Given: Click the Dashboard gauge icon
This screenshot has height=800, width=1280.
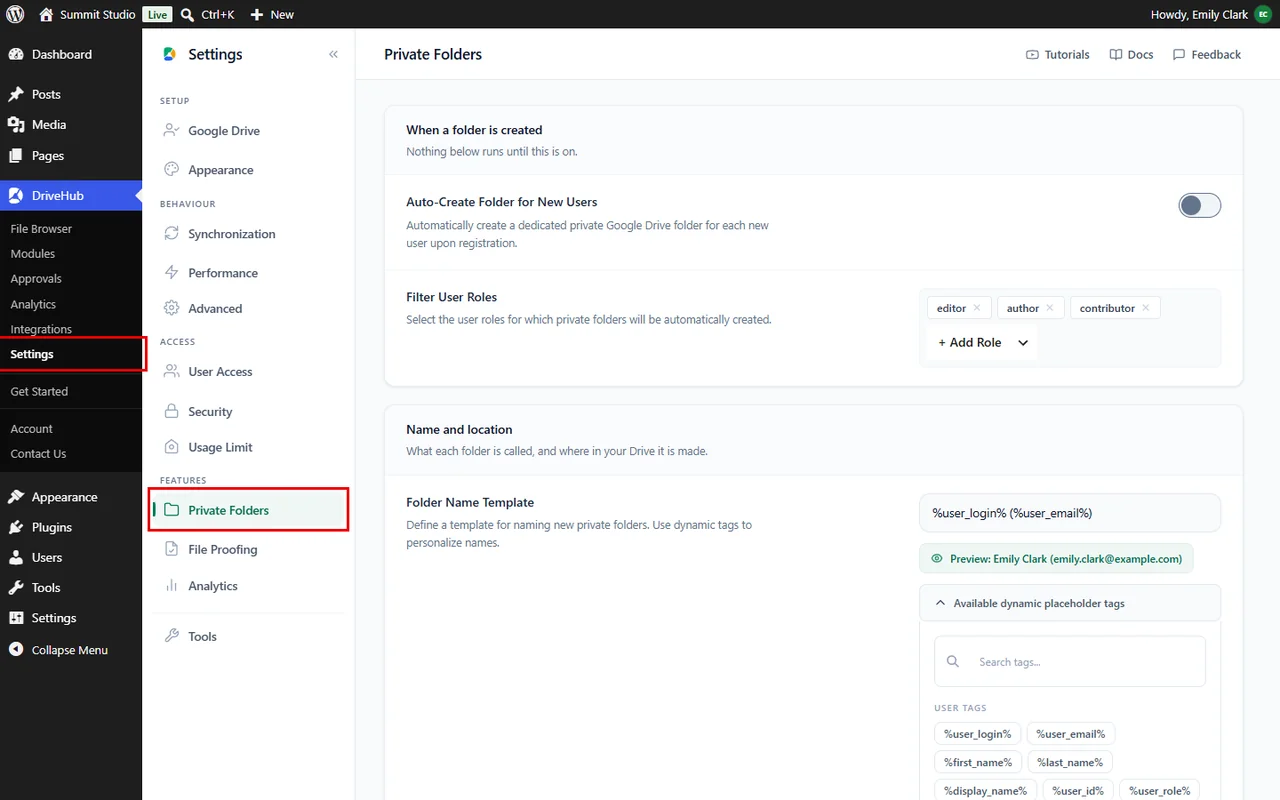Looking at the screenshot, I should coord(16,54).
